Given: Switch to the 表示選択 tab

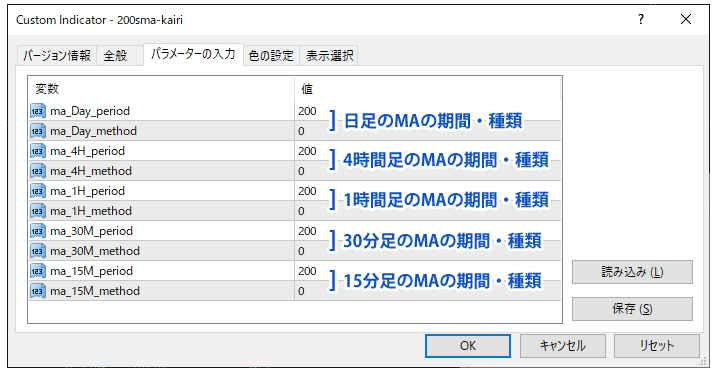Looking at the screenshot, I should click(329, 56).
